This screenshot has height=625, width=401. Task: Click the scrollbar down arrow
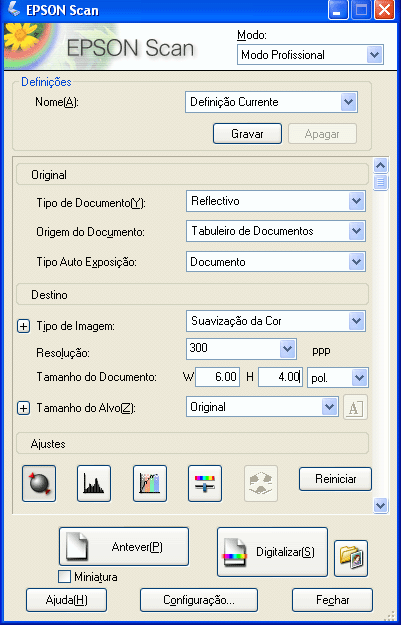click(x=381, y=506)
